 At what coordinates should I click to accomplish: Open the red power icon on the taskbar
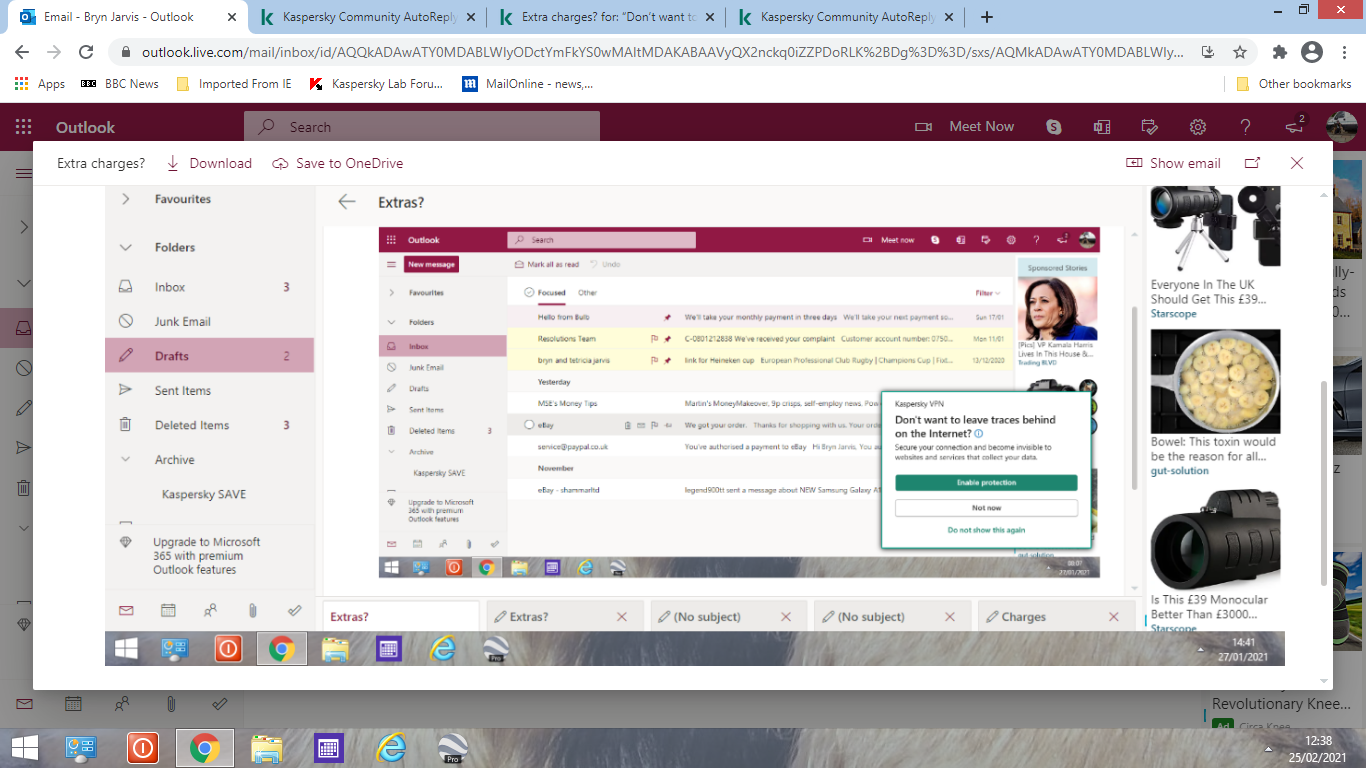(143, 748)
